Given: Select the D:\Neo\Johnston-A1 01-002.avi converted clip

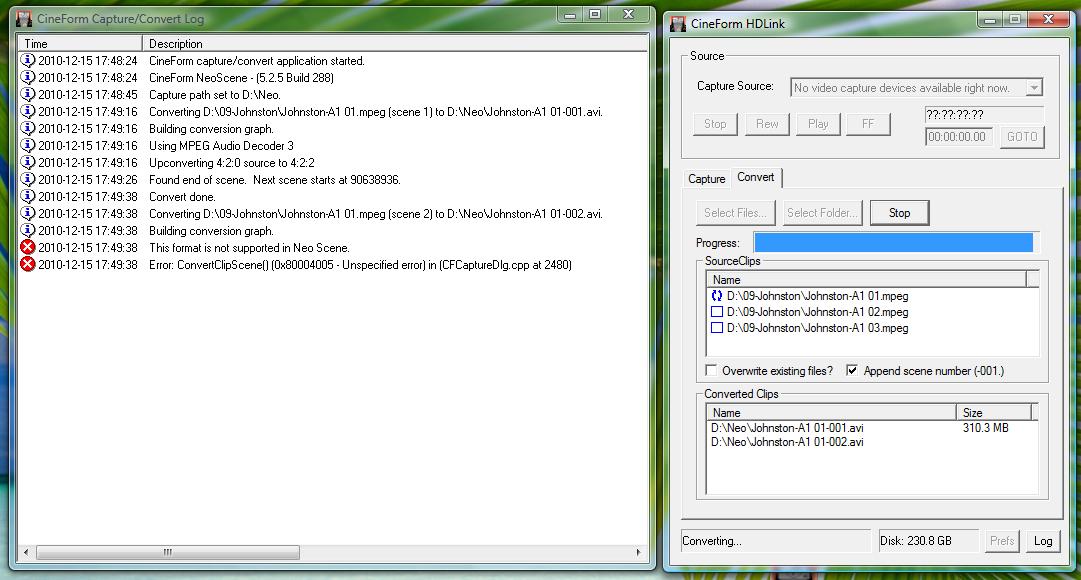Looking at the screenshot, I should (x=787, y=442).
